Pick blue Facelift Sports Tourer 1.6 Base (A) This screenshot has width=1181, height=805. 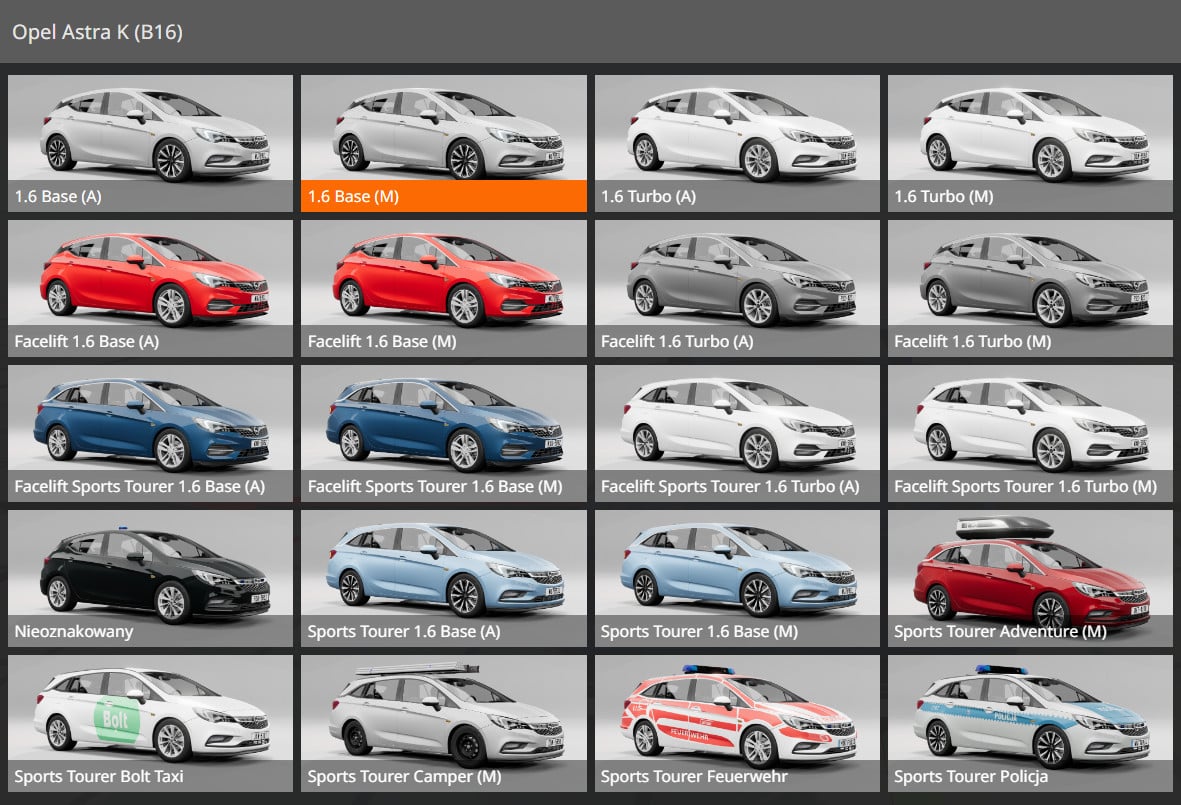(x=150, y=433)
